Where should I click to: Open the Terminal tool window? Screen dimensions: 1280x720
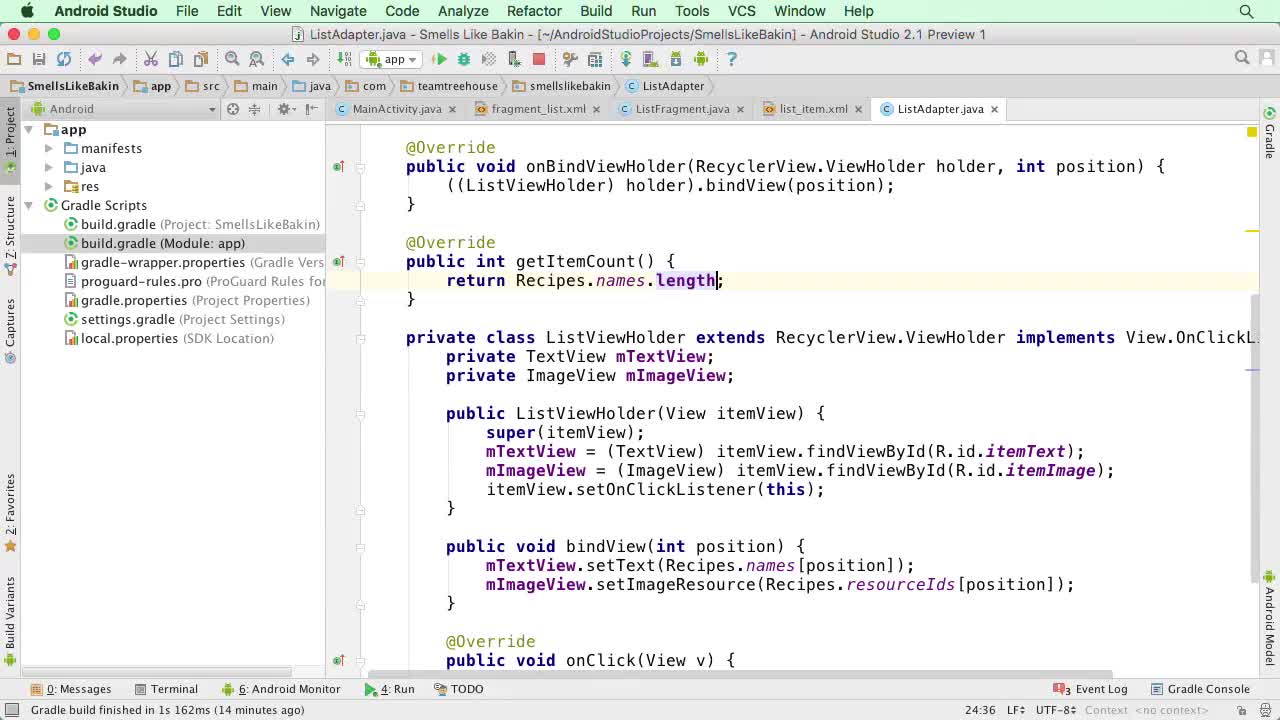166,689
